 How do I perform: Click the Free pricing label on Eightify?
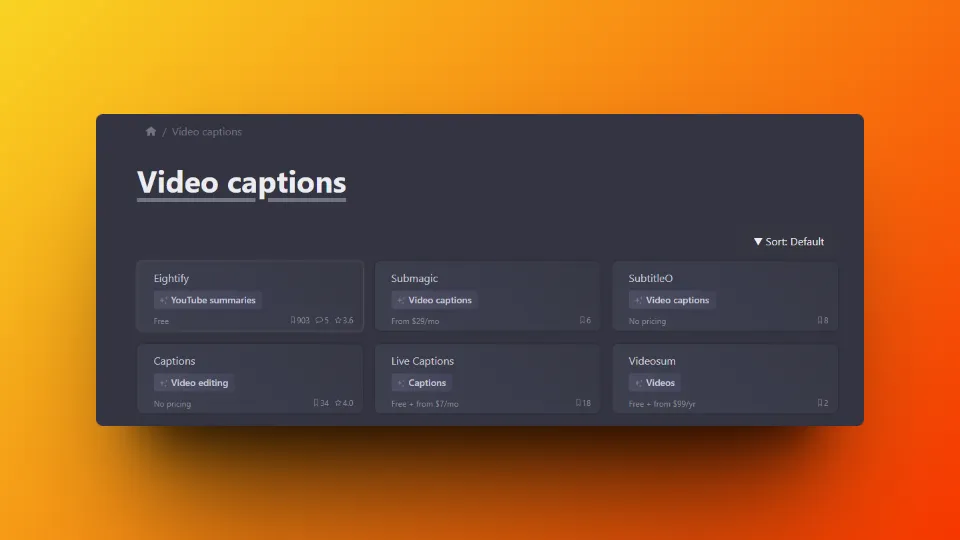[x=161, y=321]
